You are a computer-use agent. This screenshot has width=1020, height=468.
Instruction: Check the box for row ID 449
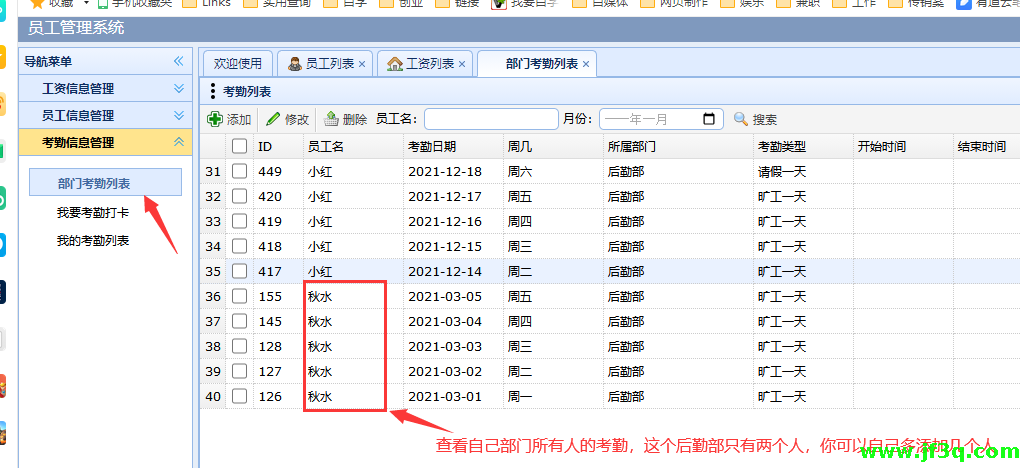(239, 171)
